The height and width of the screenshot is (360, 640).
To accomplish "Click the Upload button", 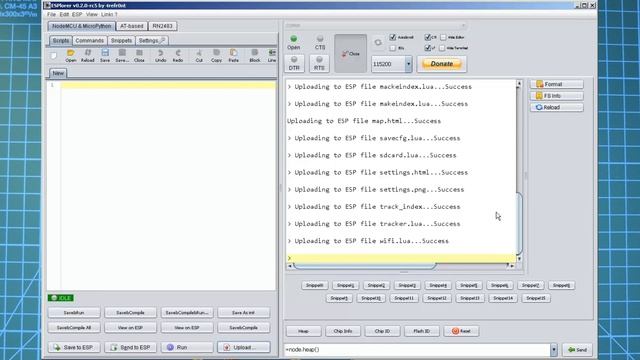I will click(244, 347).
